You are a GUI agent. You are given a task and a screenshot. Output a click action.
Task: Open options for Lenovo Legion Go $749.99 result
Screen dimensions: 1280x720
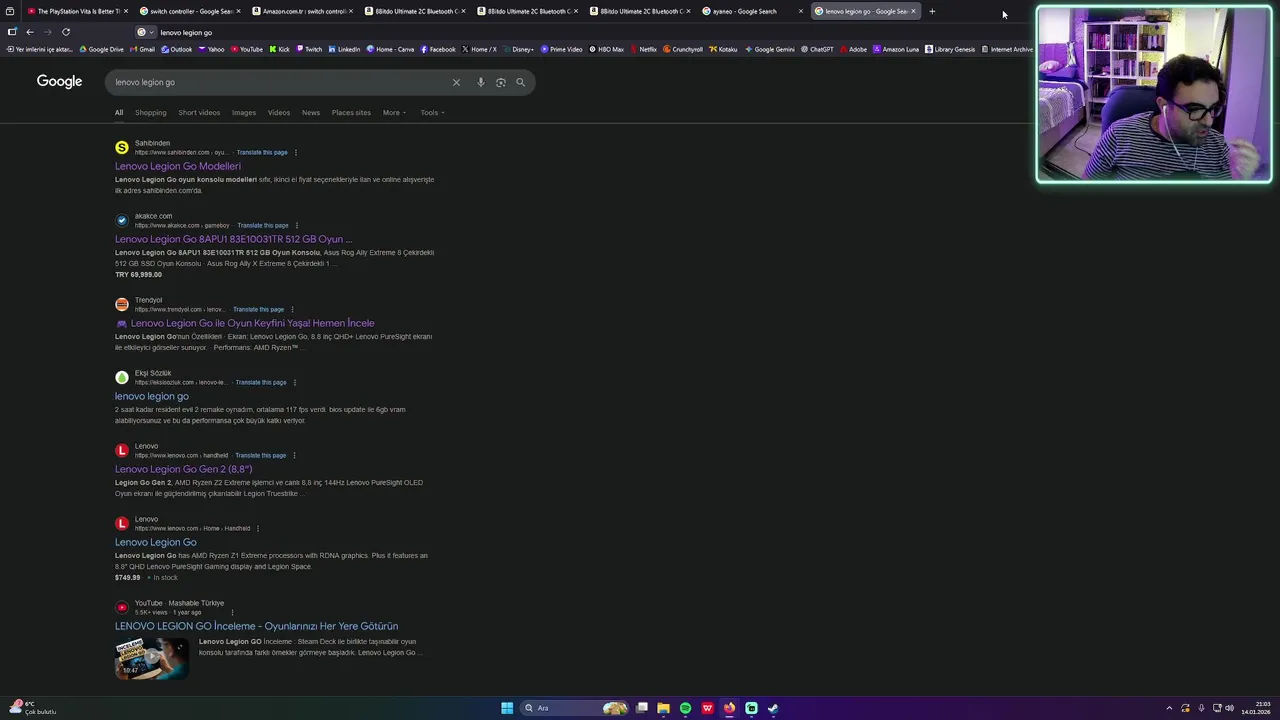(258, 529)
